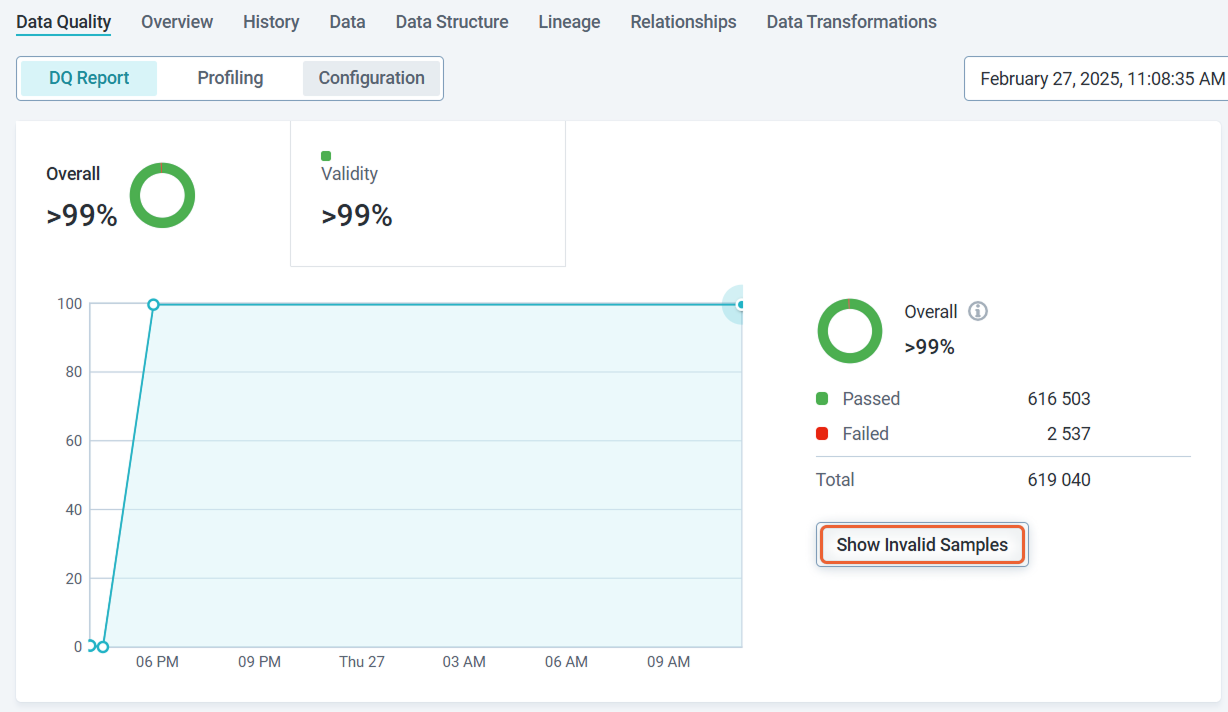This screenshot has width=1228, height=712.
Task: Click the chart data point where line reaches 100
Action: [153, 304]
